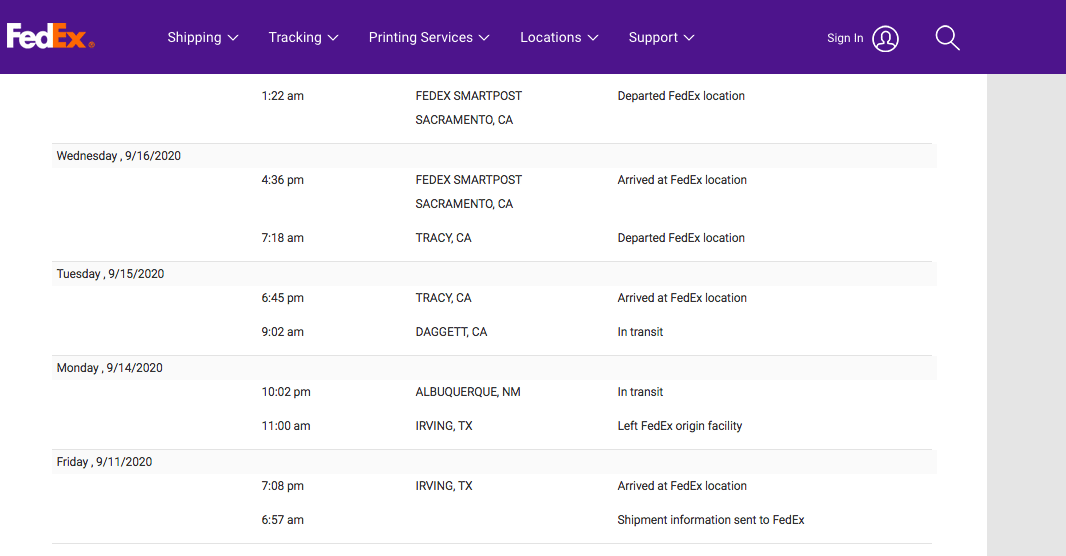Click FEDEX SMARTPOST in the 4:36 pm row
The width and height of the screenshot is (1066, 556).
coord(469,180)
